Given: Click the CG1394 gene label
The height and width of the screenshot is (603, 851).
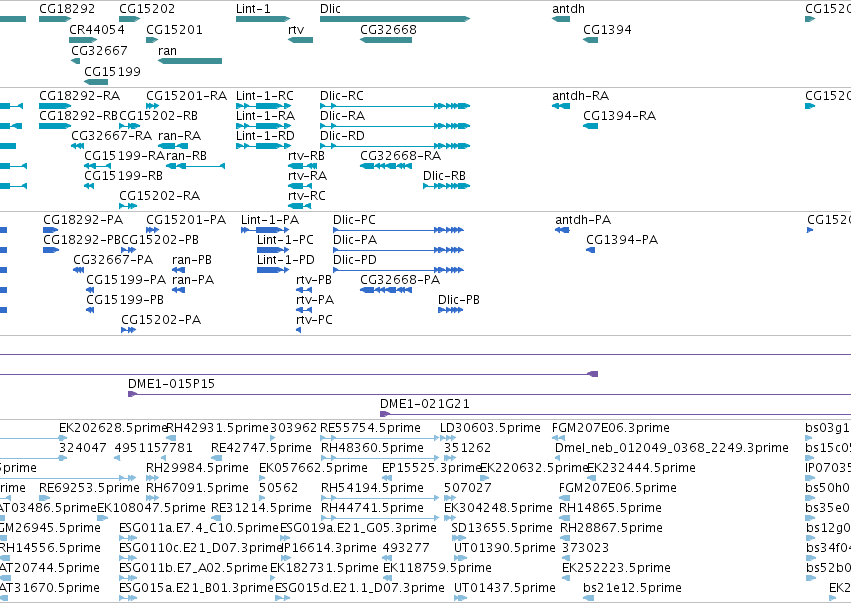Looking at the screenshot, I should [x=607, y=29].
